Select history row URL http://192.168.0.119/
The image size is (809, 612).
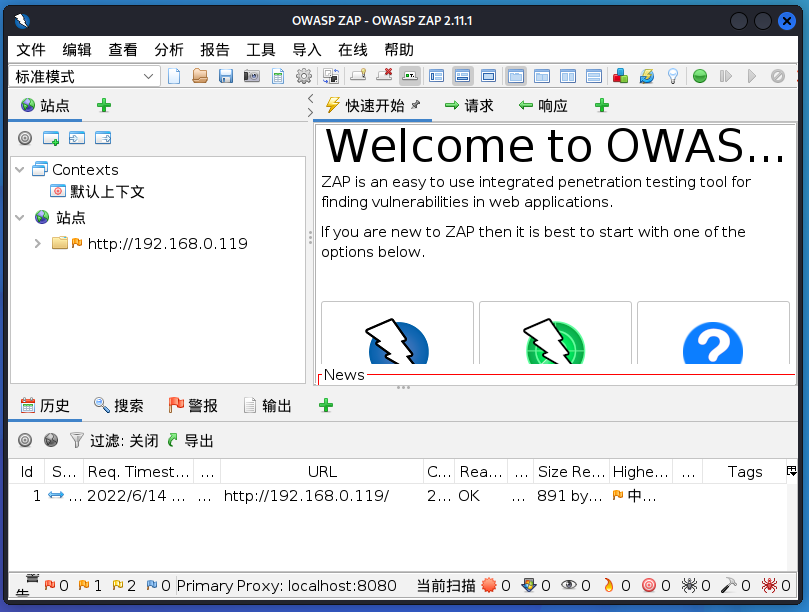click(306, 496)
